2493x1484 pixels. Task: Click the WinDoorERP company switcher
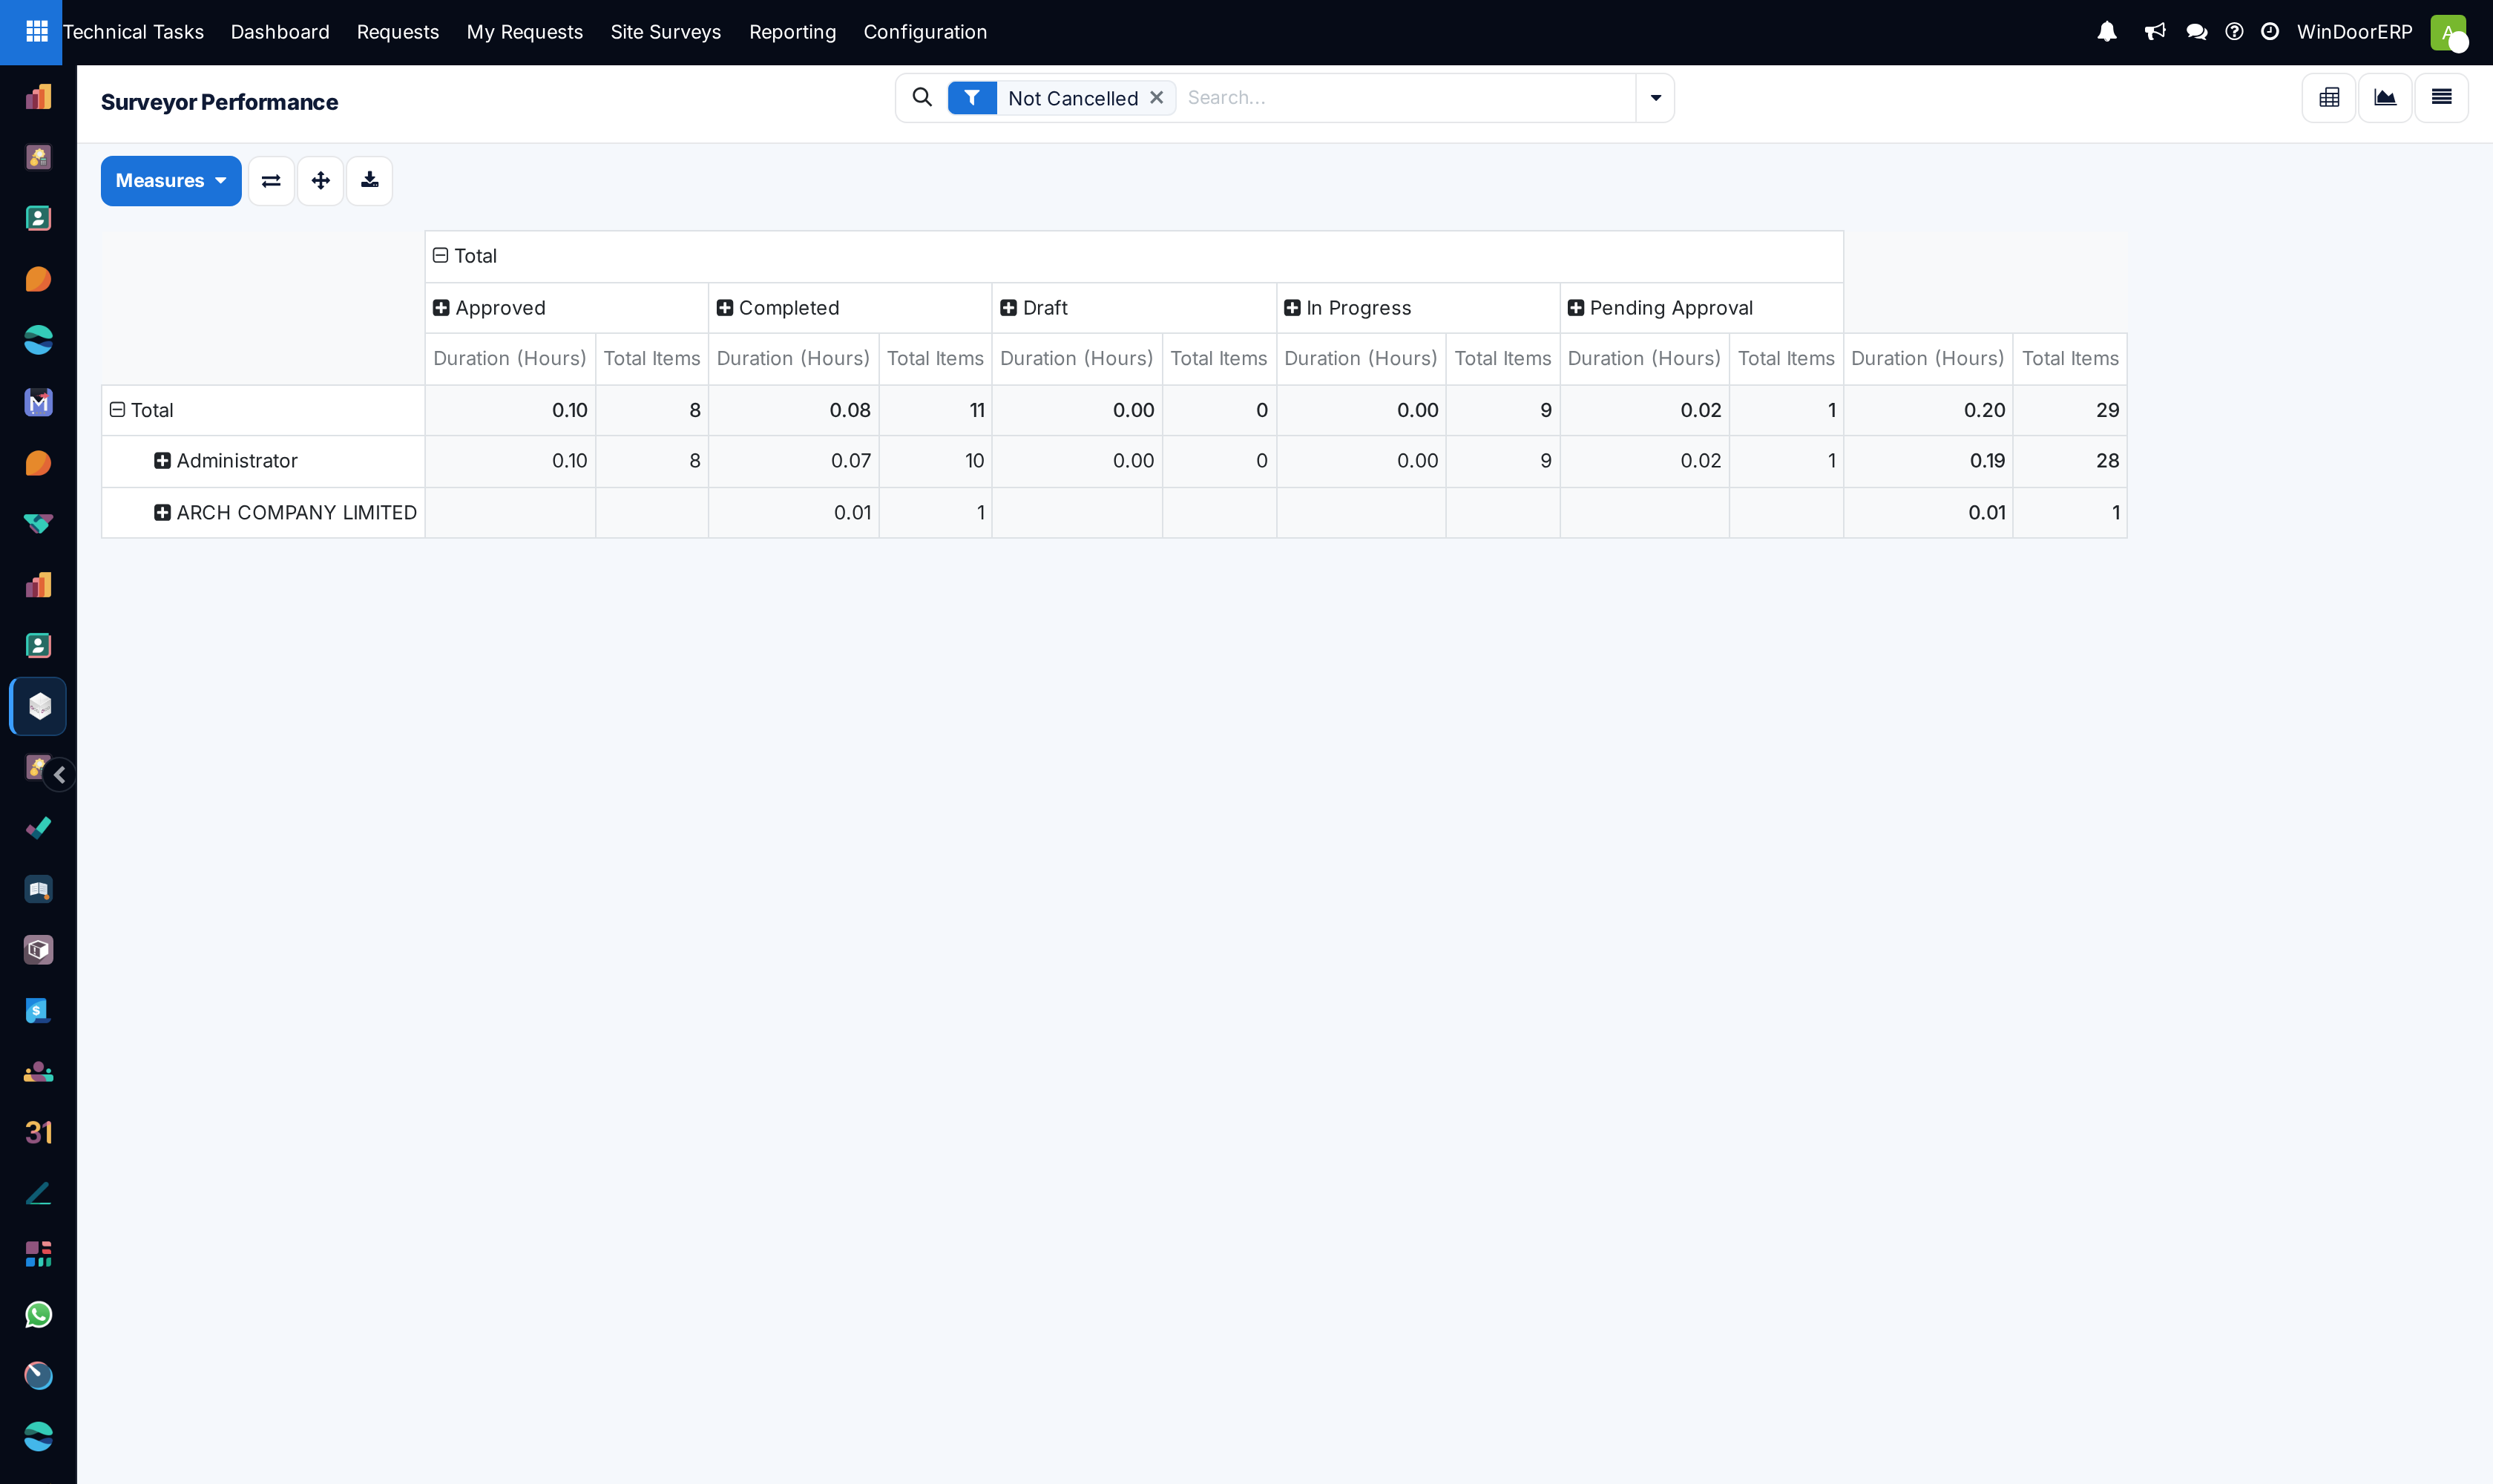click(x=2354, y=32)
